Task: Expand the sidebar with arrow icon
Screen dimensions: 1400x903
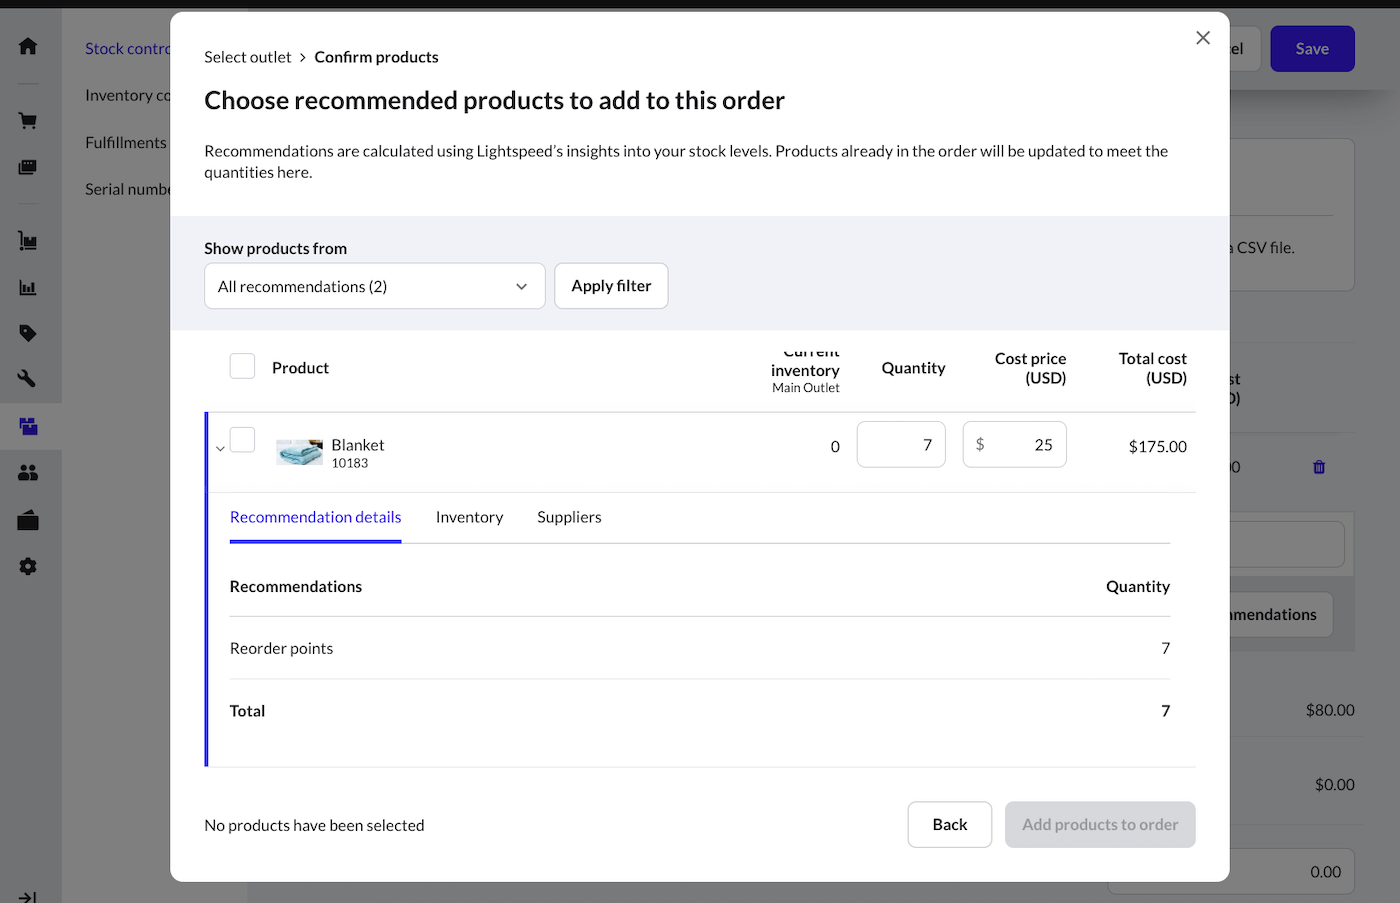Action: tap(28, 896)
